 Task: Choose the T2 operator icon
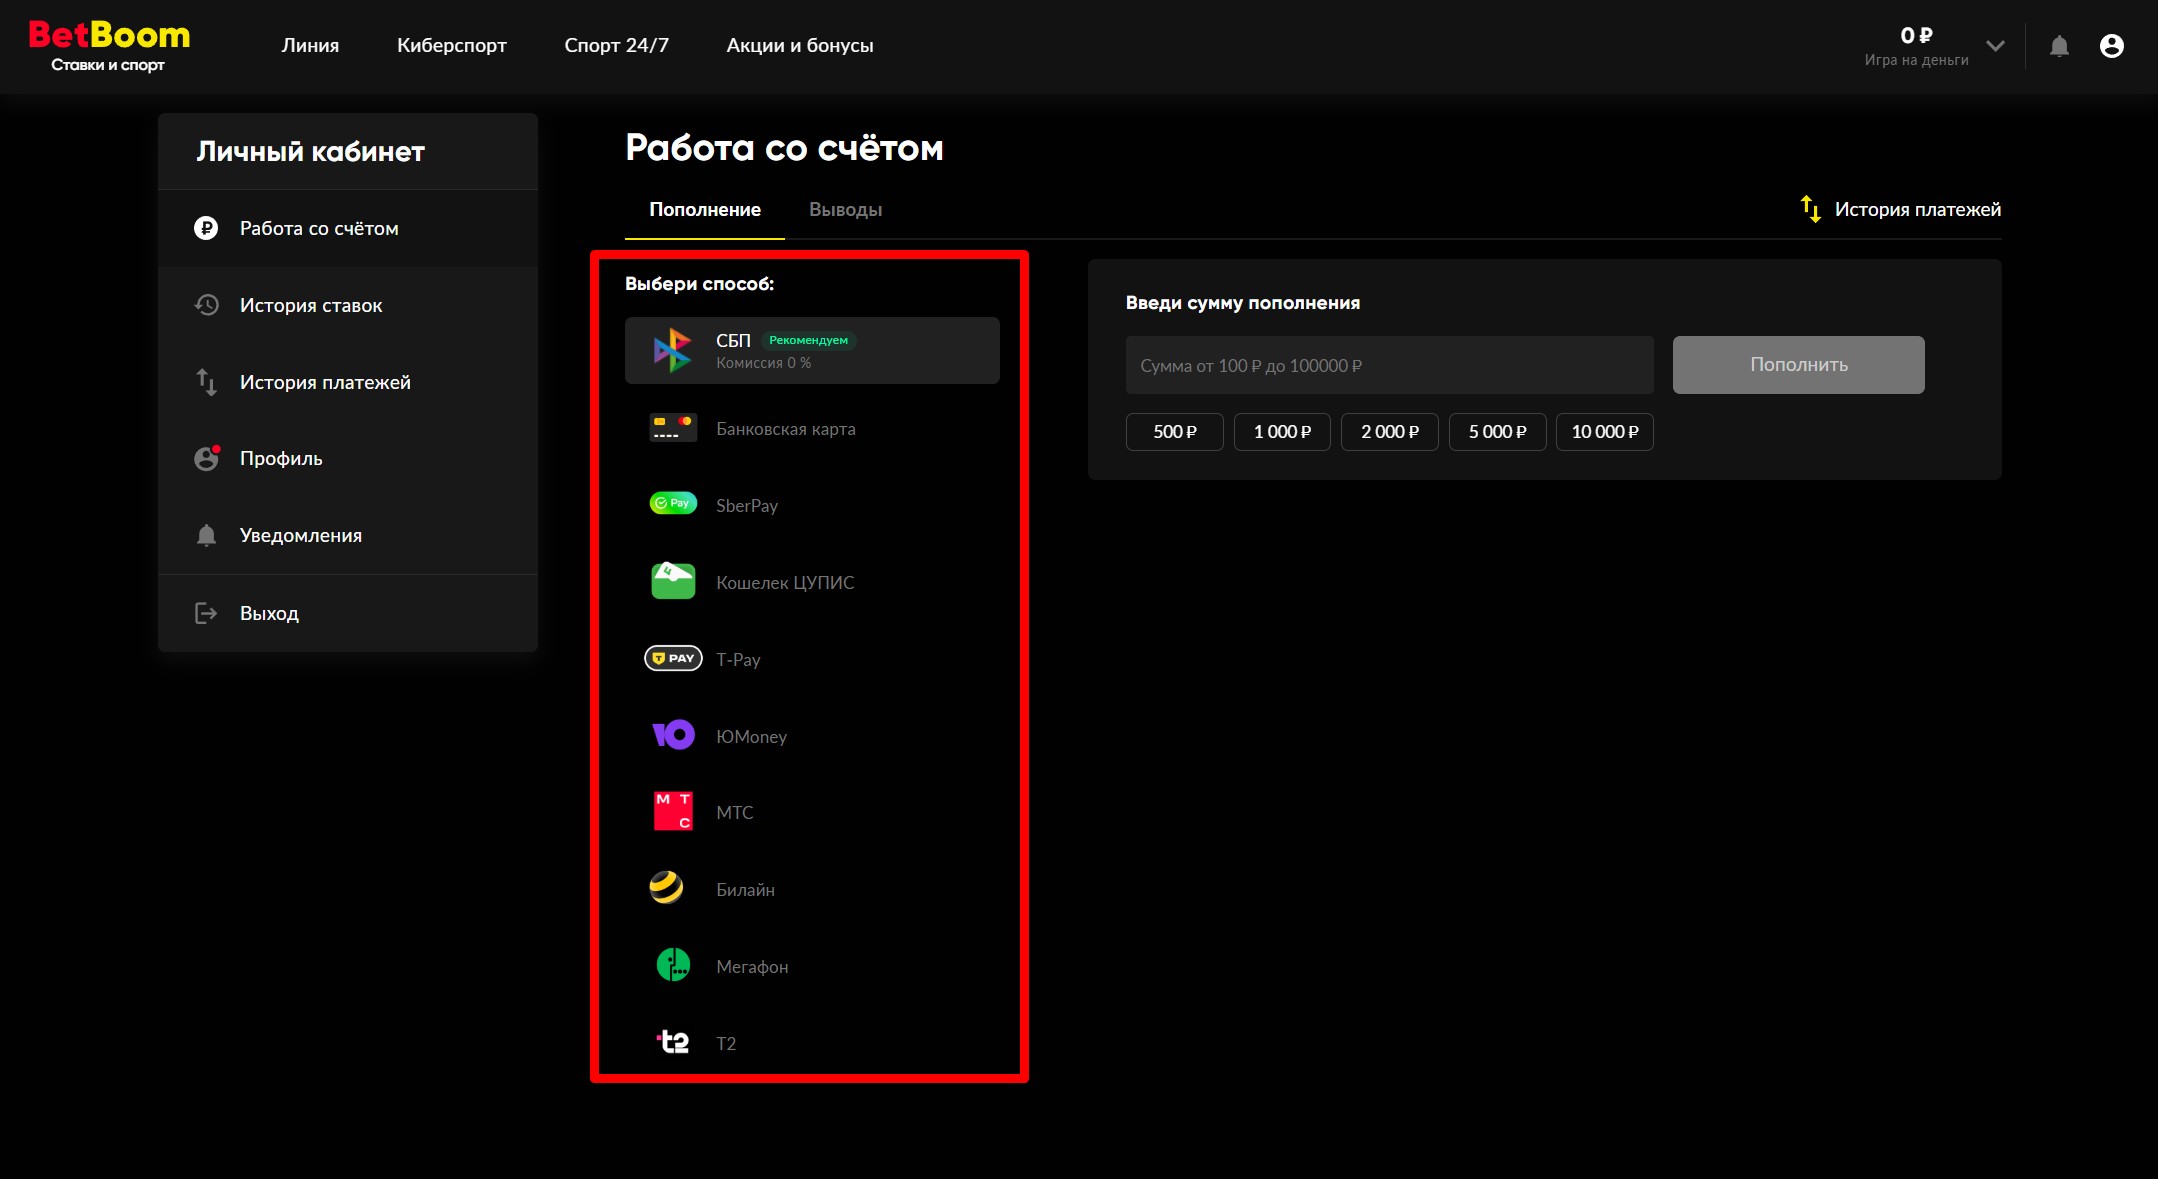673,1042
